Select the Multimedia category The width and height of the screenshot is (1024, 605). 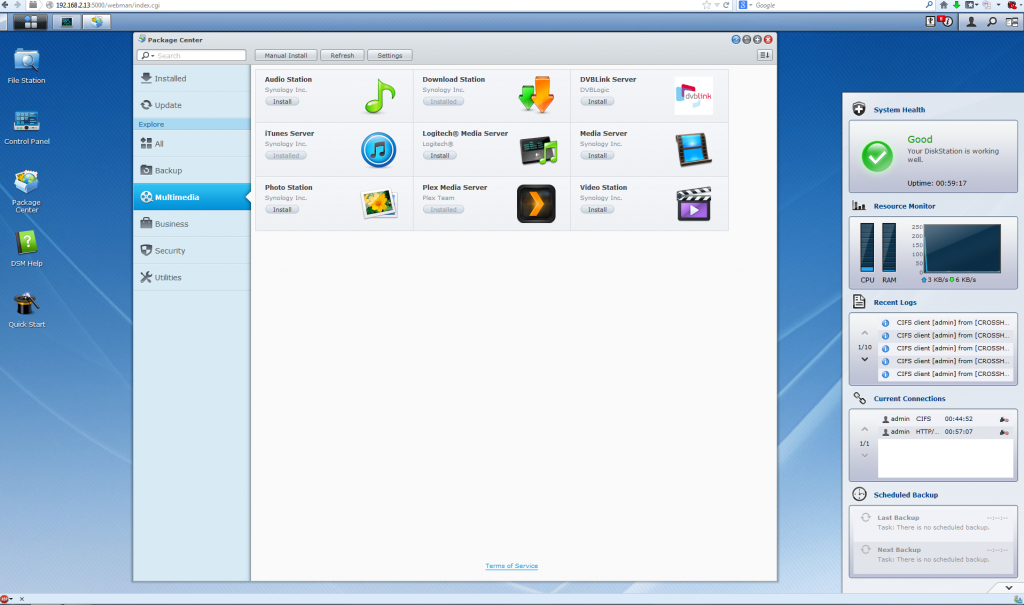(x=192, y=197)
